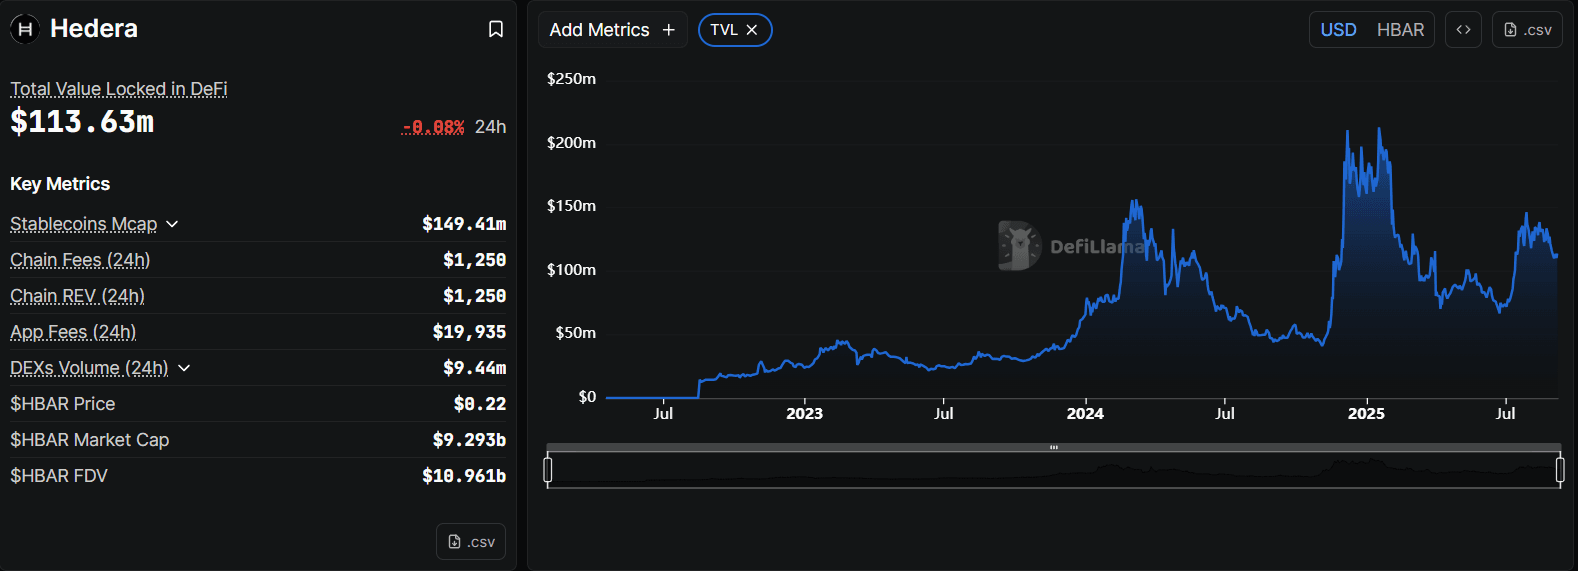
Task: Click plus icon in Add Metrics
Action: pyautogui.click(x=669, y=30)
